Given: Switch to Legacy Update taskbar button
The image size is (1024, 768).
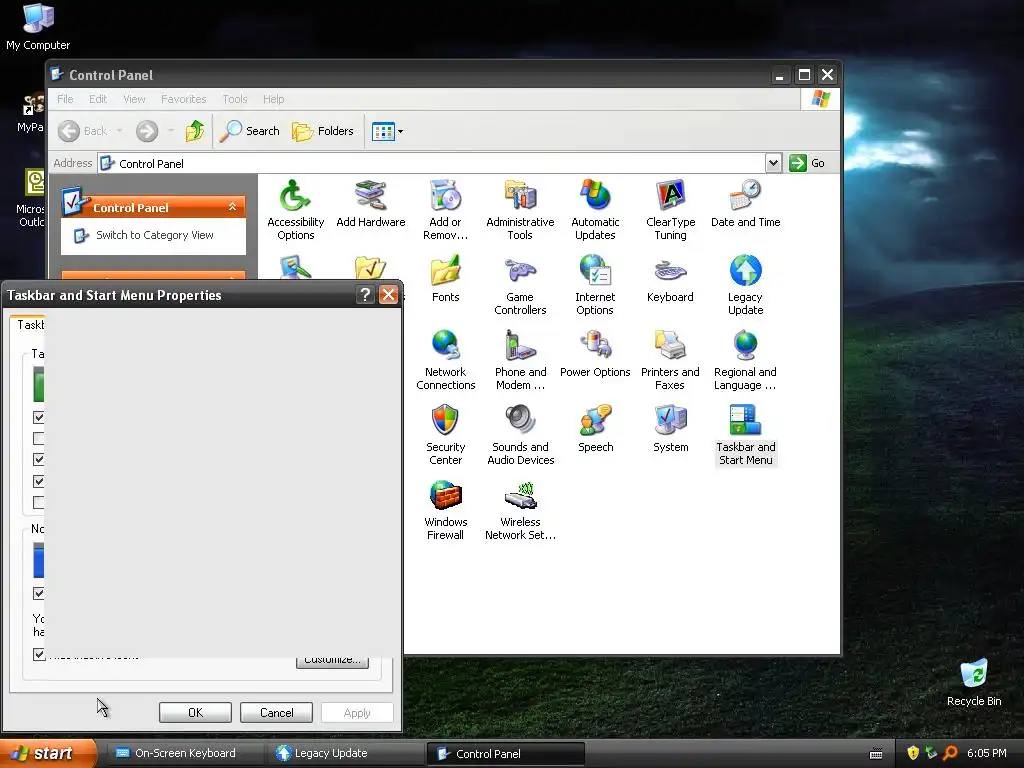Looking at the screenshot, I should [345, 753].
